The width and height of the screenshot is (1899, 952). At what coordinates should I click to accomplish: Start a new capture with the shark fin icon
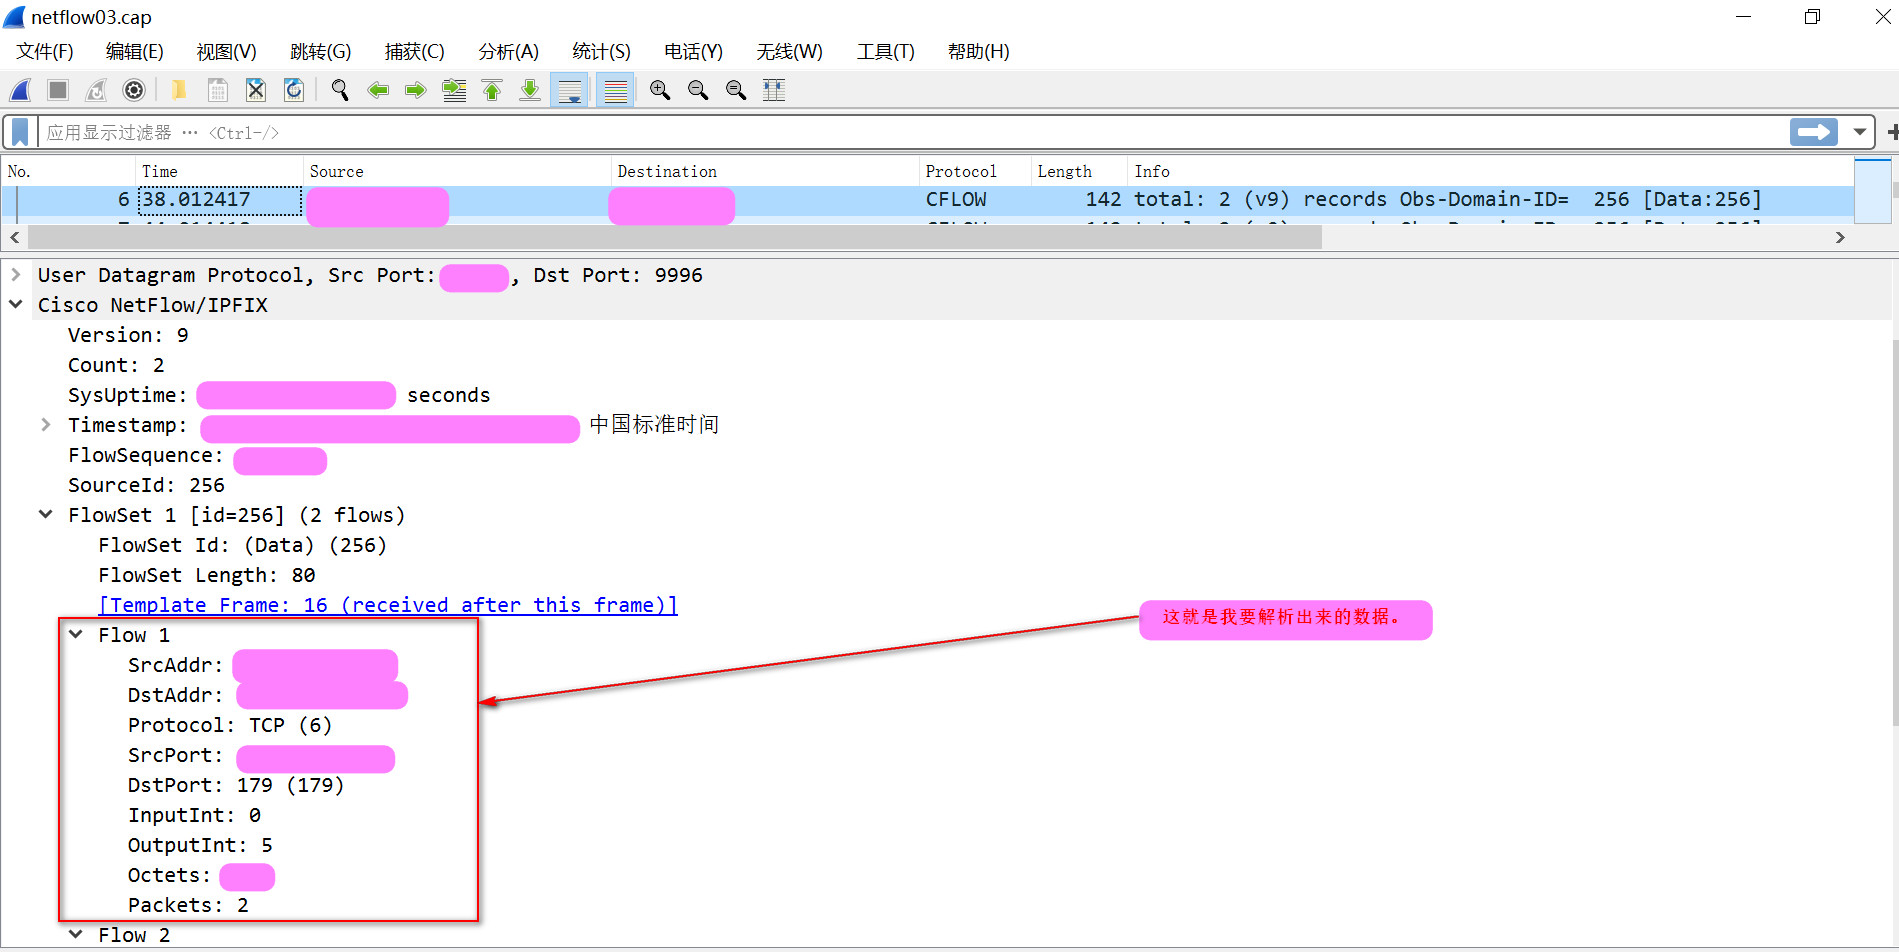pos(20,90)
